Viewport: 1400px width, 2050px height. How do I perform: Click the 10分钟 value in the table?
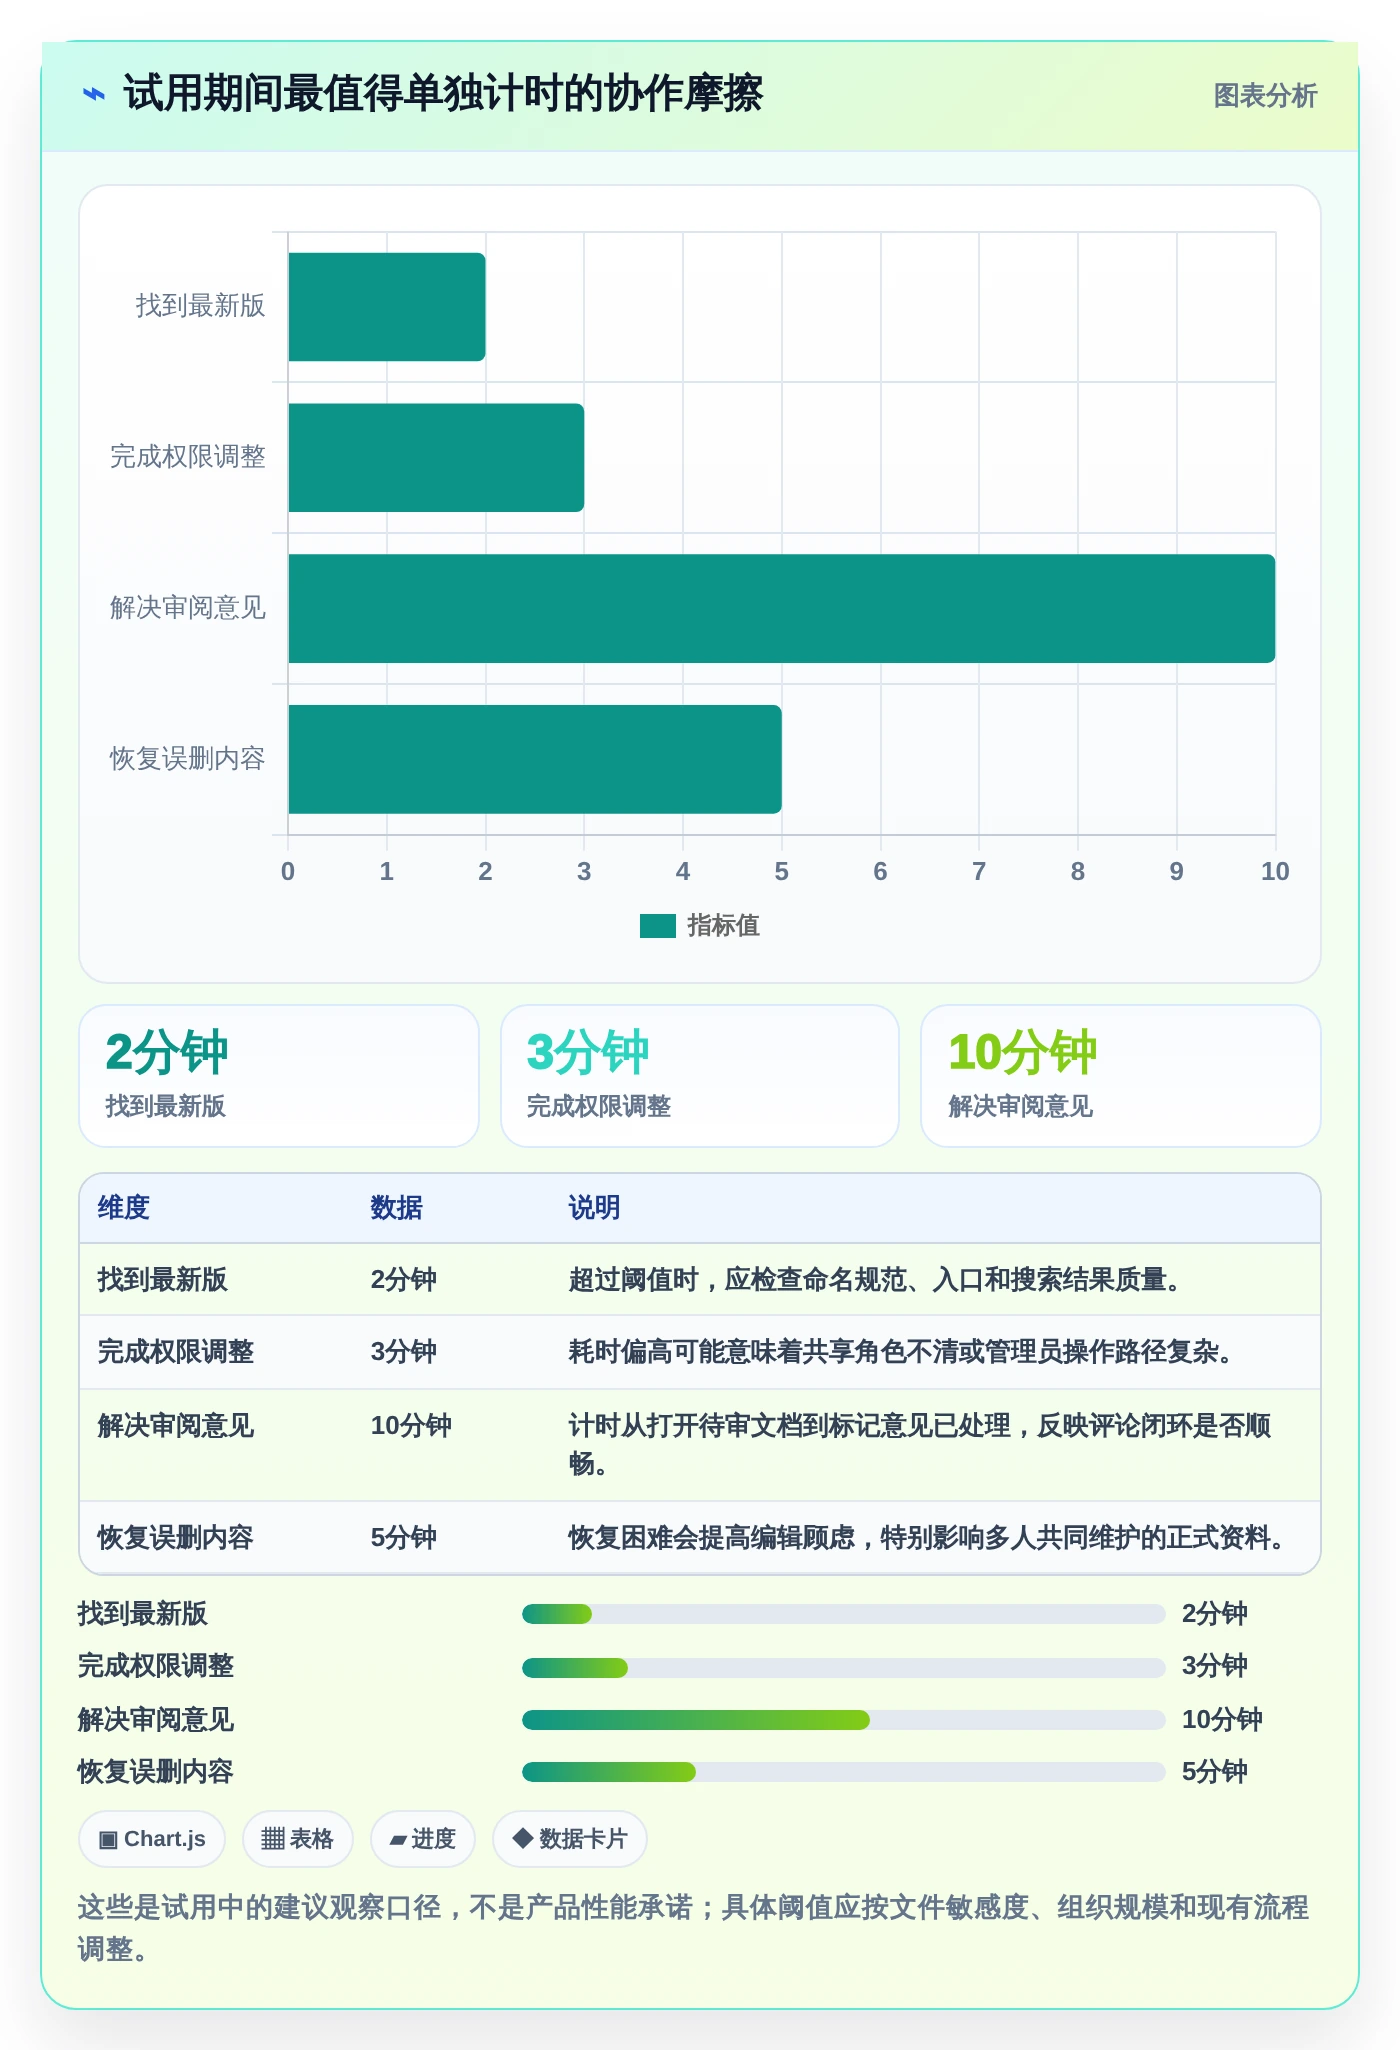[x=411, y=1426]
